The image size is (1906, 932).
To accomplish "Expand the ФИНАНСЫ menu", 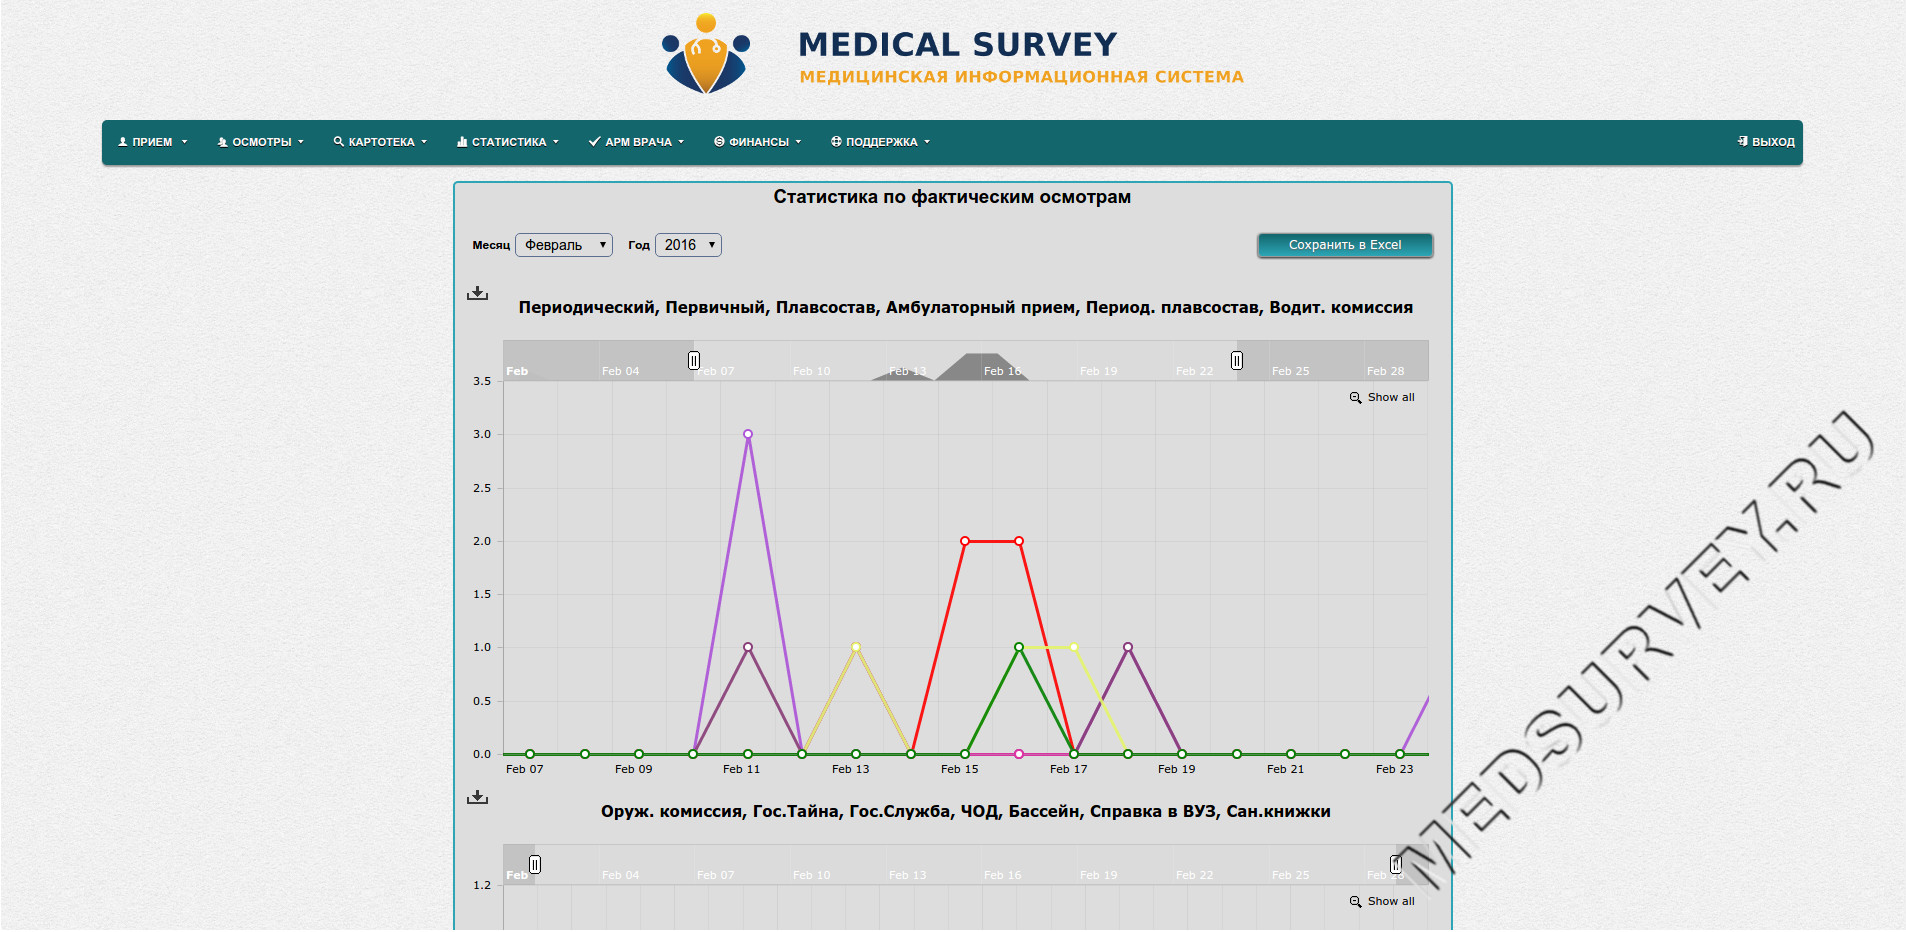I will click(x=758, y=142).
